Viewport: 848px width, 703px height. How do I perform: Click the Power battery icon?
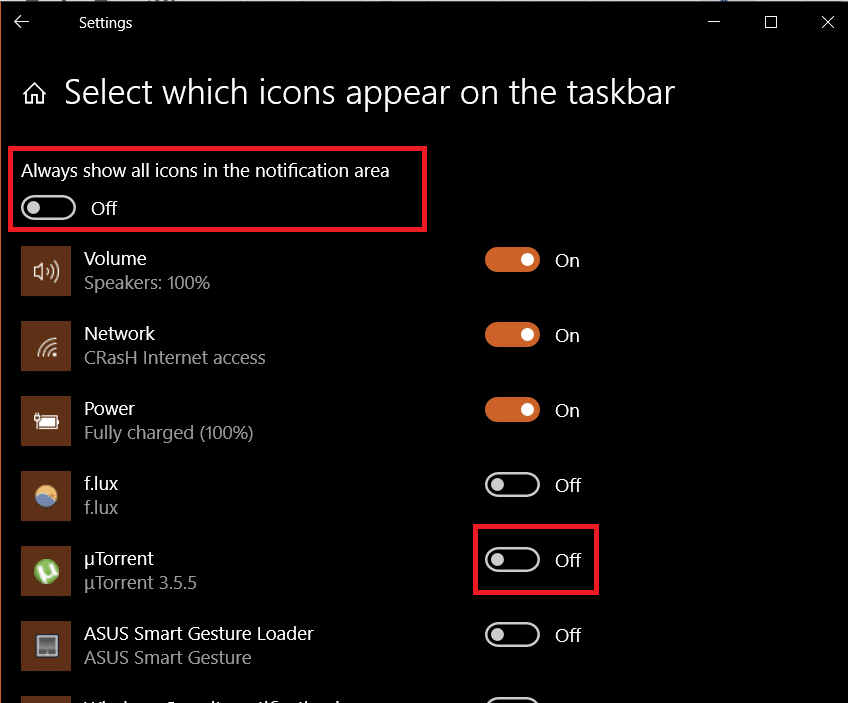coord(46,421)
